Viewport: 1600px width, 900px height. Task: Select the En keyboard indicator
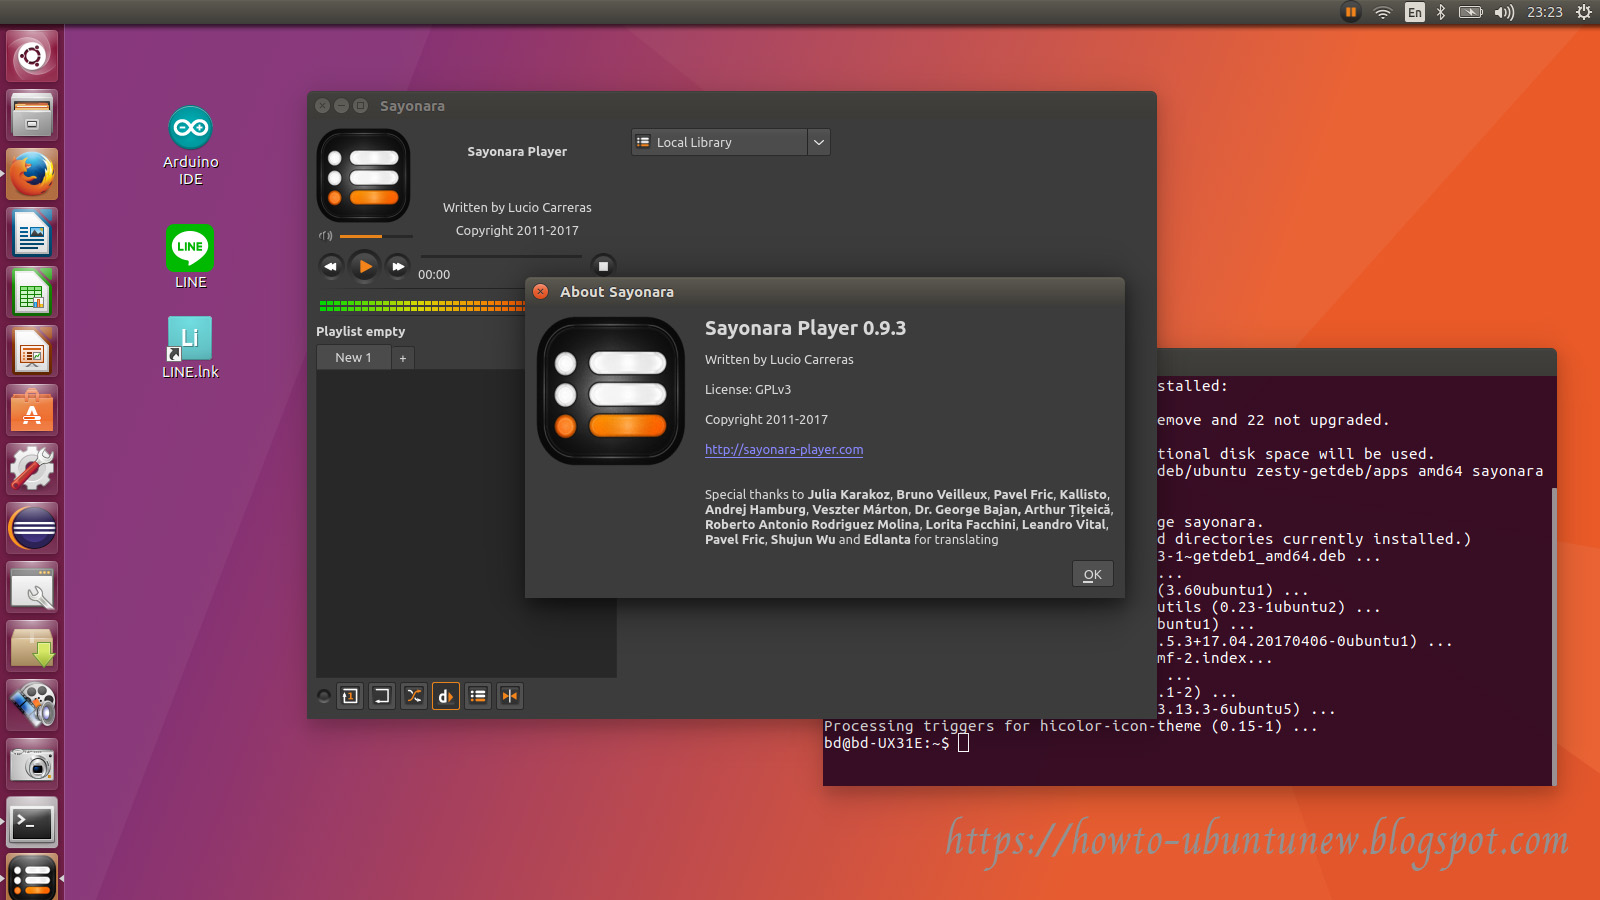pyautogui.click(x=1415, y=12)
